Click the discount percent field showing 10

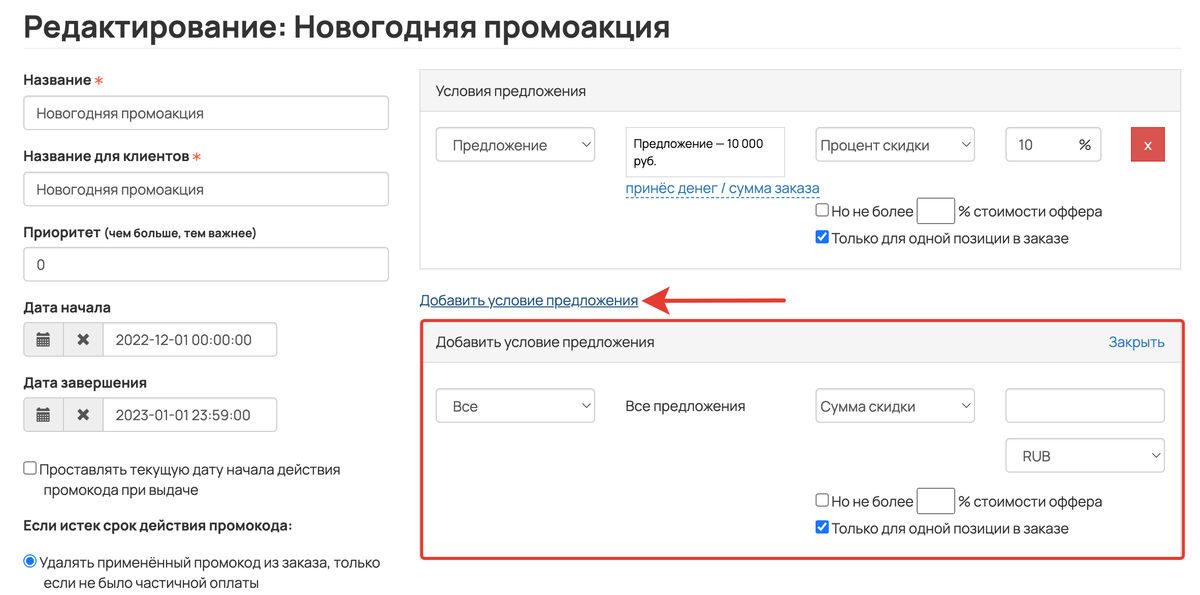pyautogui.click(x=1053, y=145)
